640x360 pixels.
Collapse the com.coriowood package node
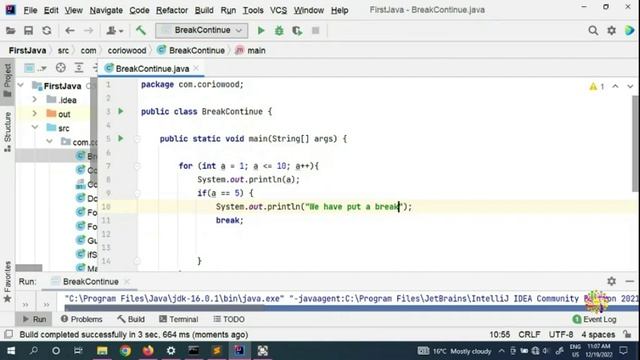coord(49,142)
